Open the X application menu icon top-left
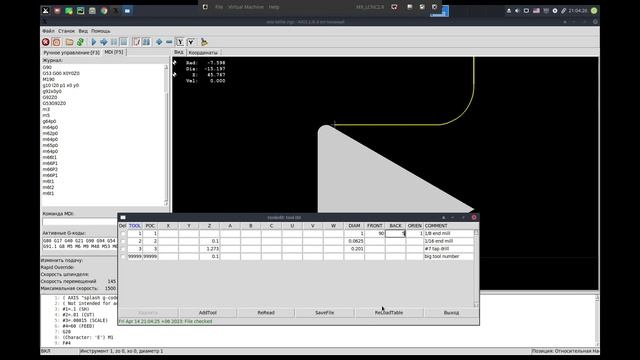 point(45,11)
